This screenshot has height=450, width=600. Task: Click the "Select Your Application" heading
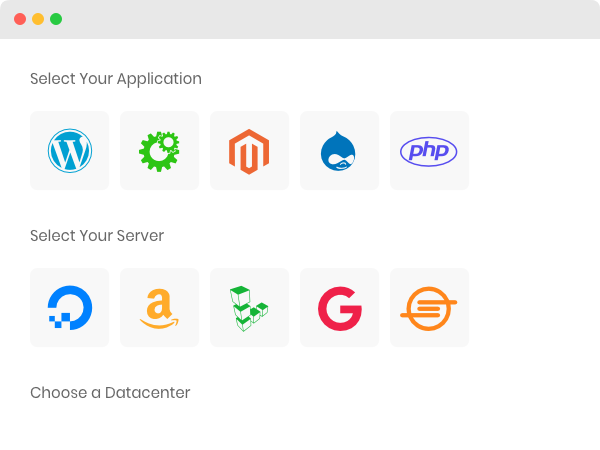tap(116, 79)
